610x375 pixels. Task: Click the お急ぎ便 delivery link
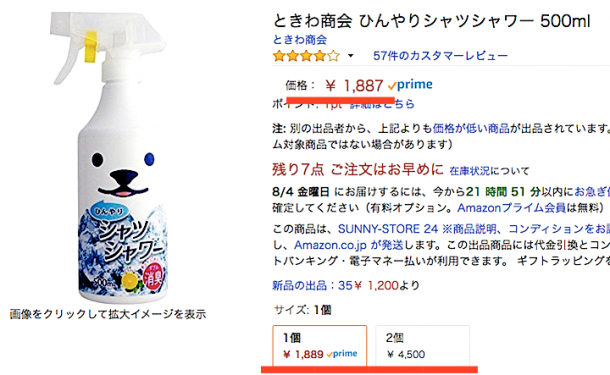592,192
